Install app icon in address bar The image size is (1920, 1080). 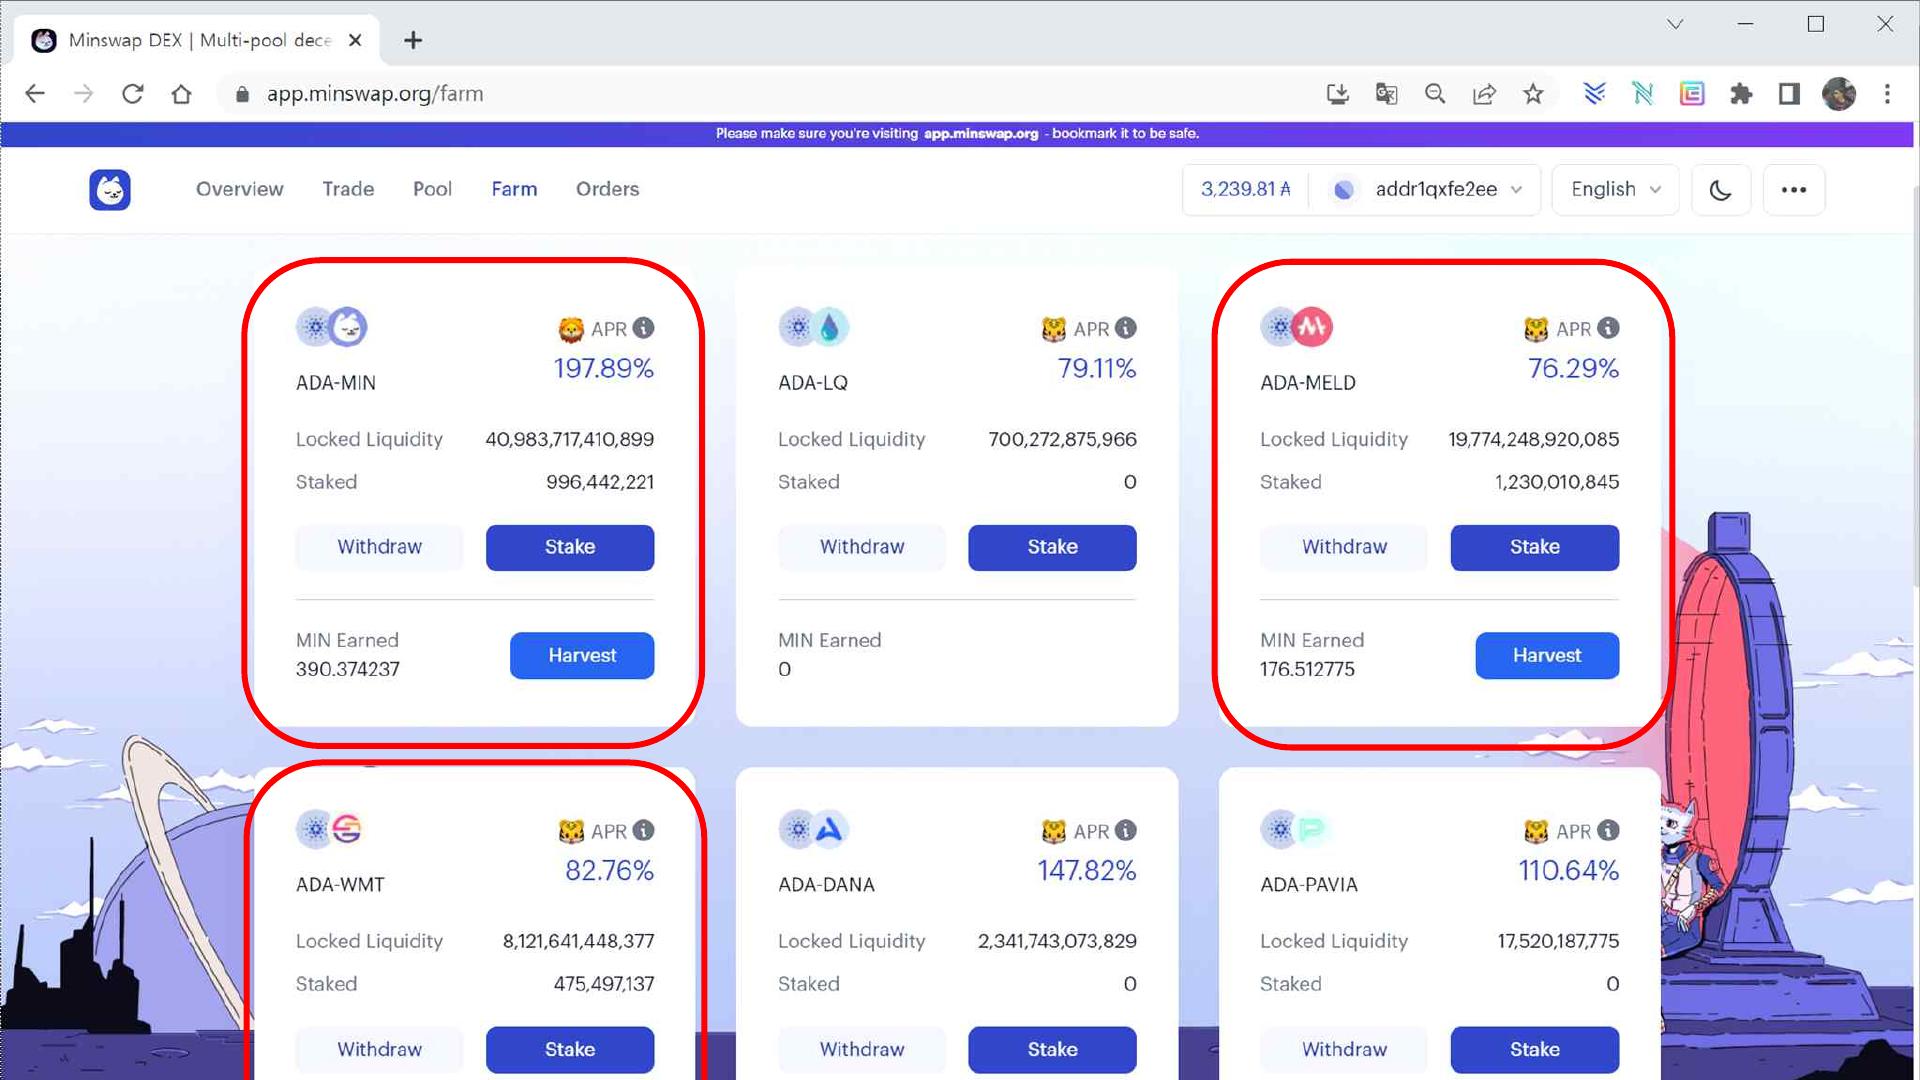coord(1337,94)
